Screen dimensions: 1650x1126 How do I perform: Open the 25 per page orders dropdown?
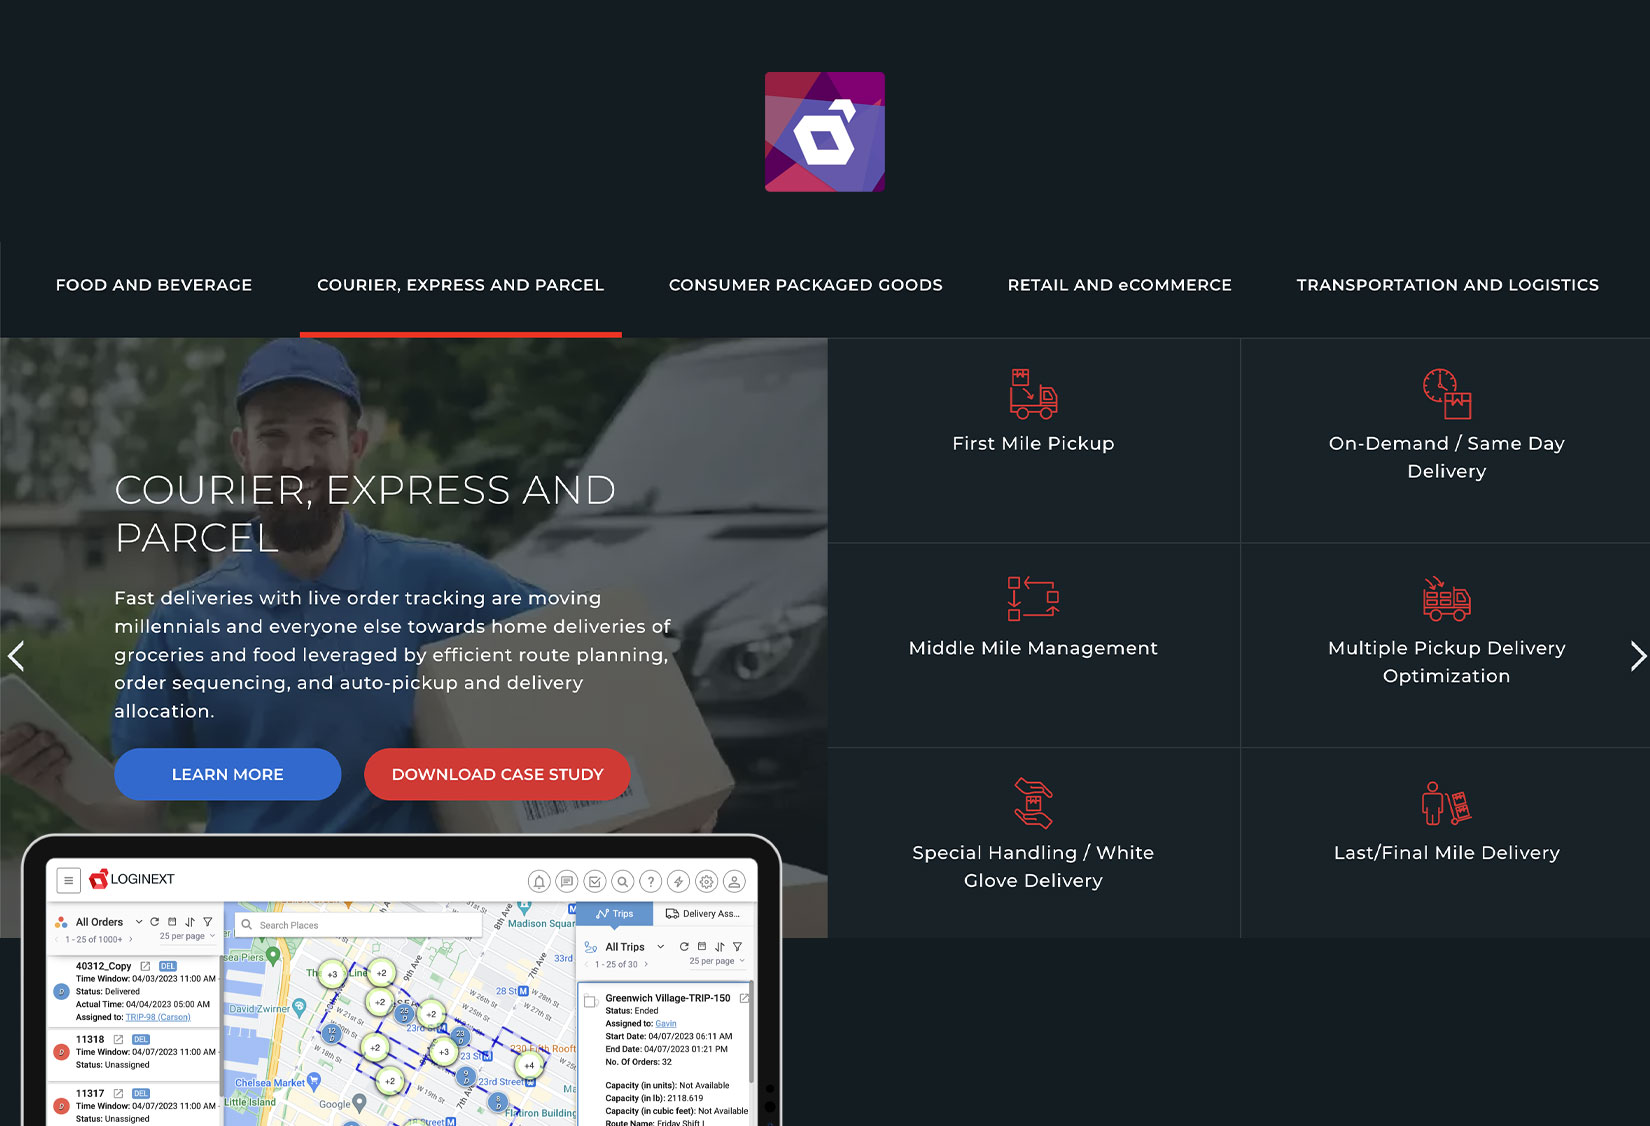(x=187, y=937)
